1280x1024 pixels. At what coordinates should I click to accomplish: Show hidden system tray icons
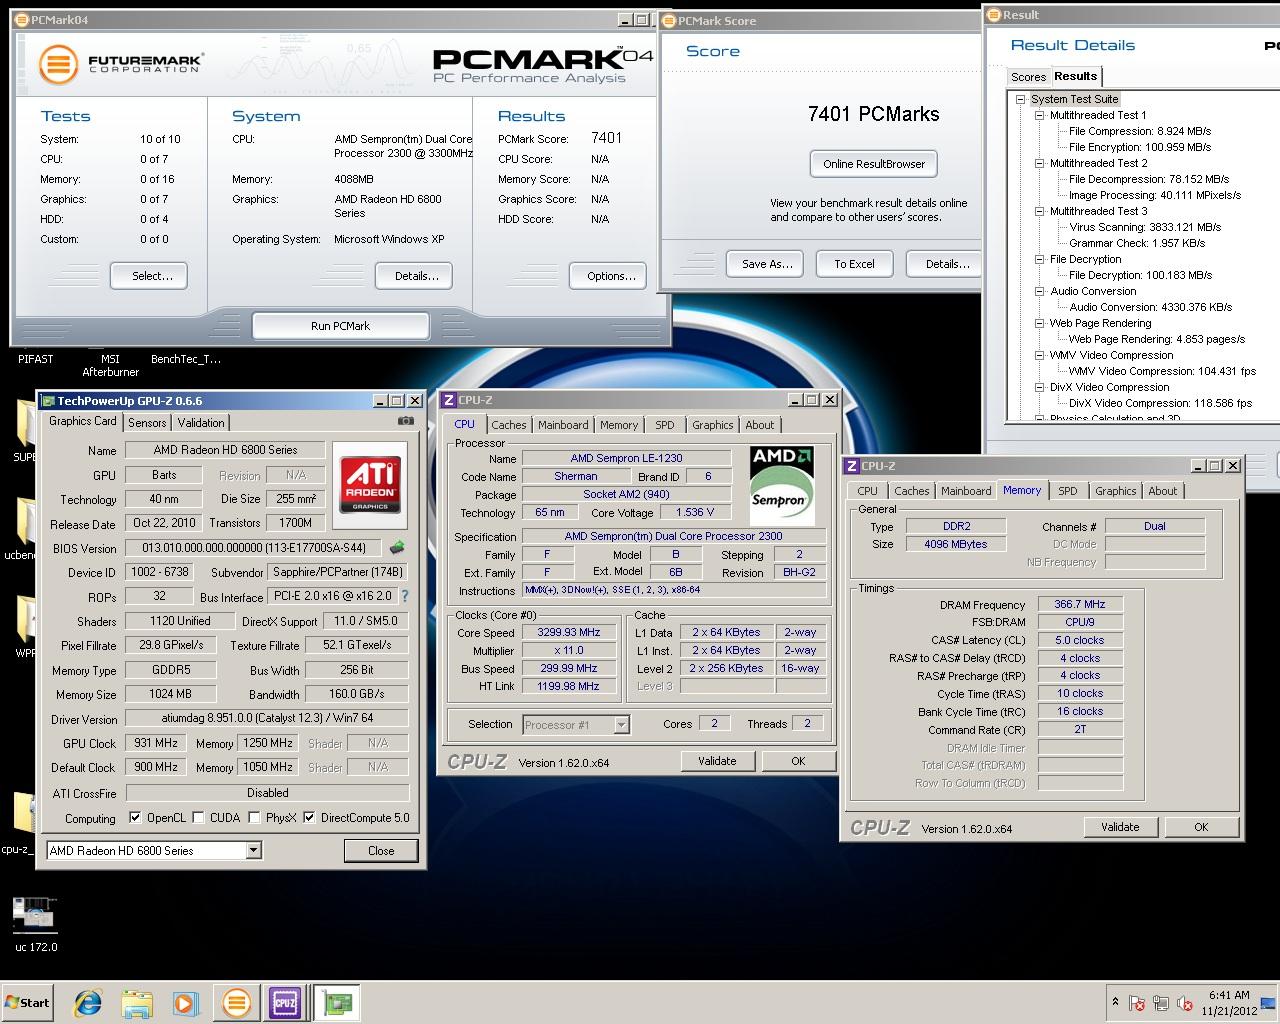pos(1115,1002)
